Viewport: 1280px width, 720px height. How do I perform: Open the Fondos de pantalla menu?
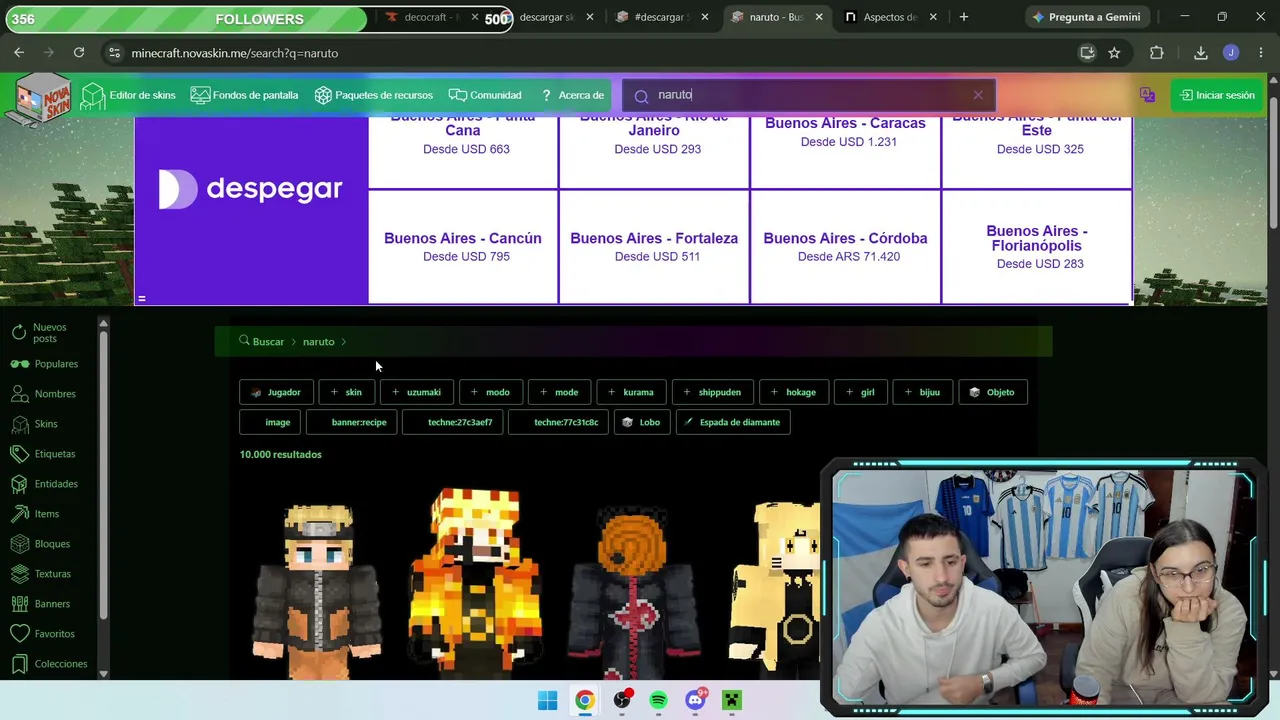pyautogui.click(x=244, y=95)
